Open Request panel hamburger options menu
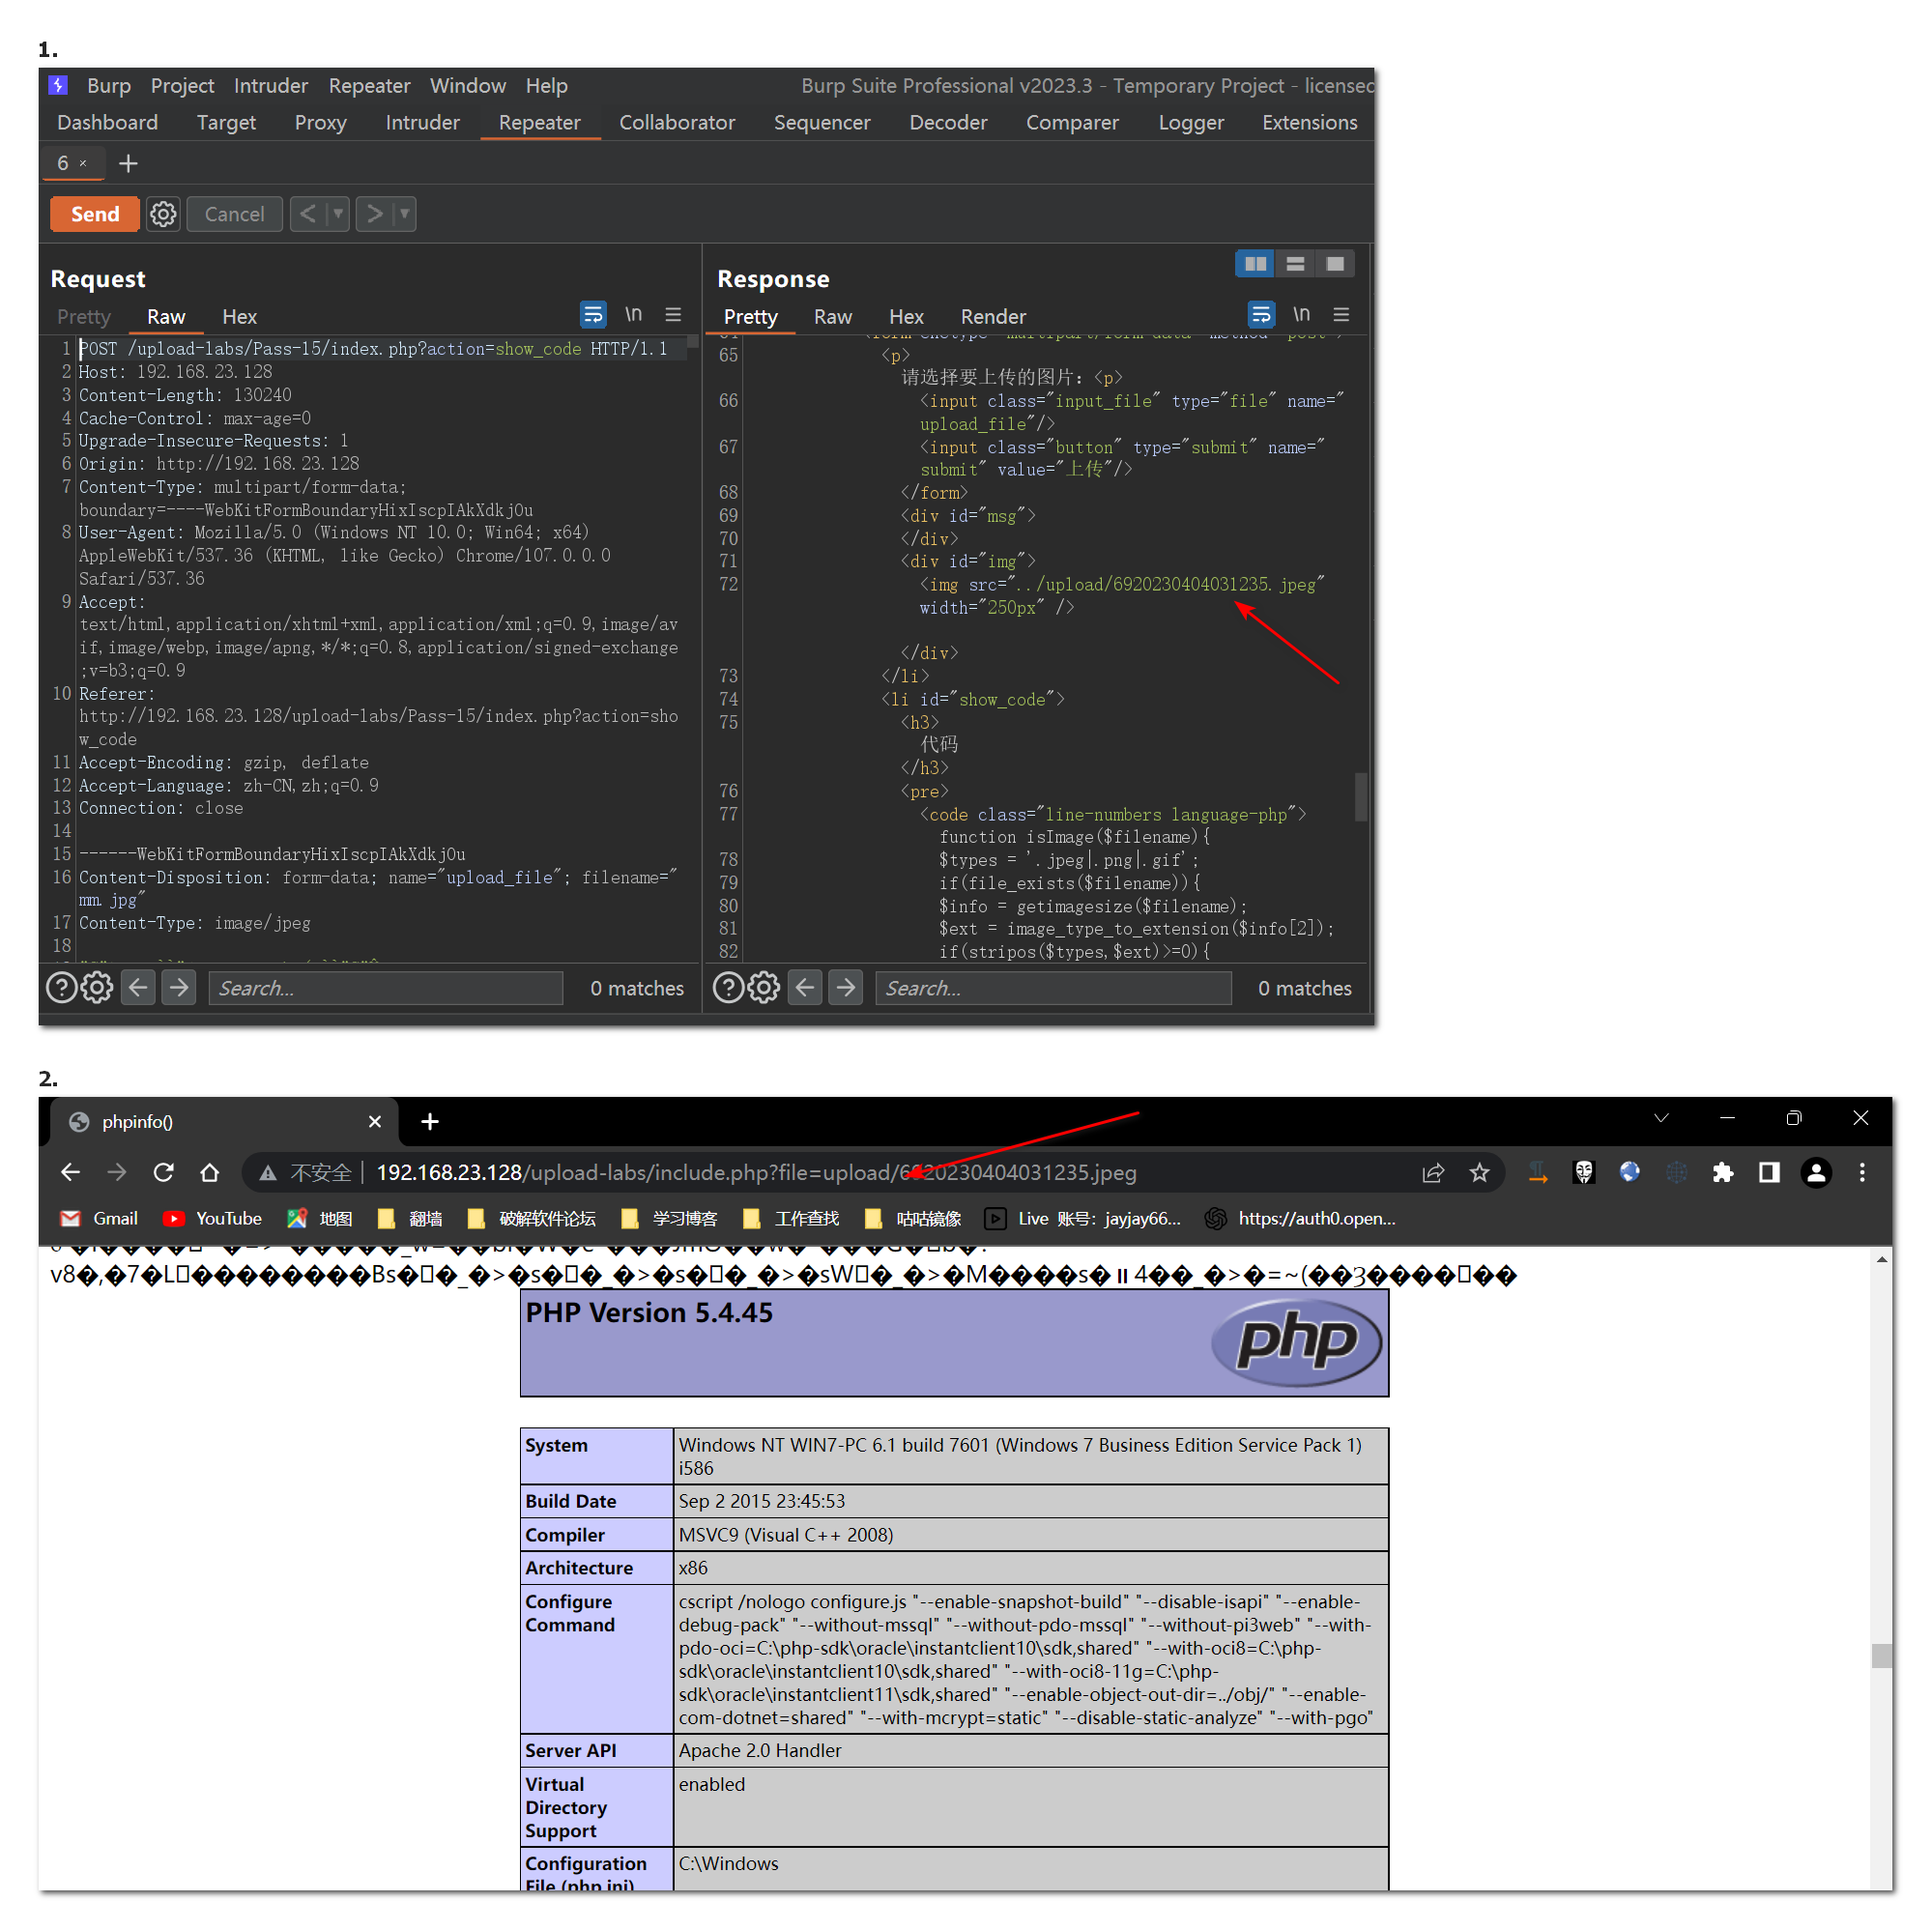Viewport: 1932px width, 1930px height. (x=674, y=315)
